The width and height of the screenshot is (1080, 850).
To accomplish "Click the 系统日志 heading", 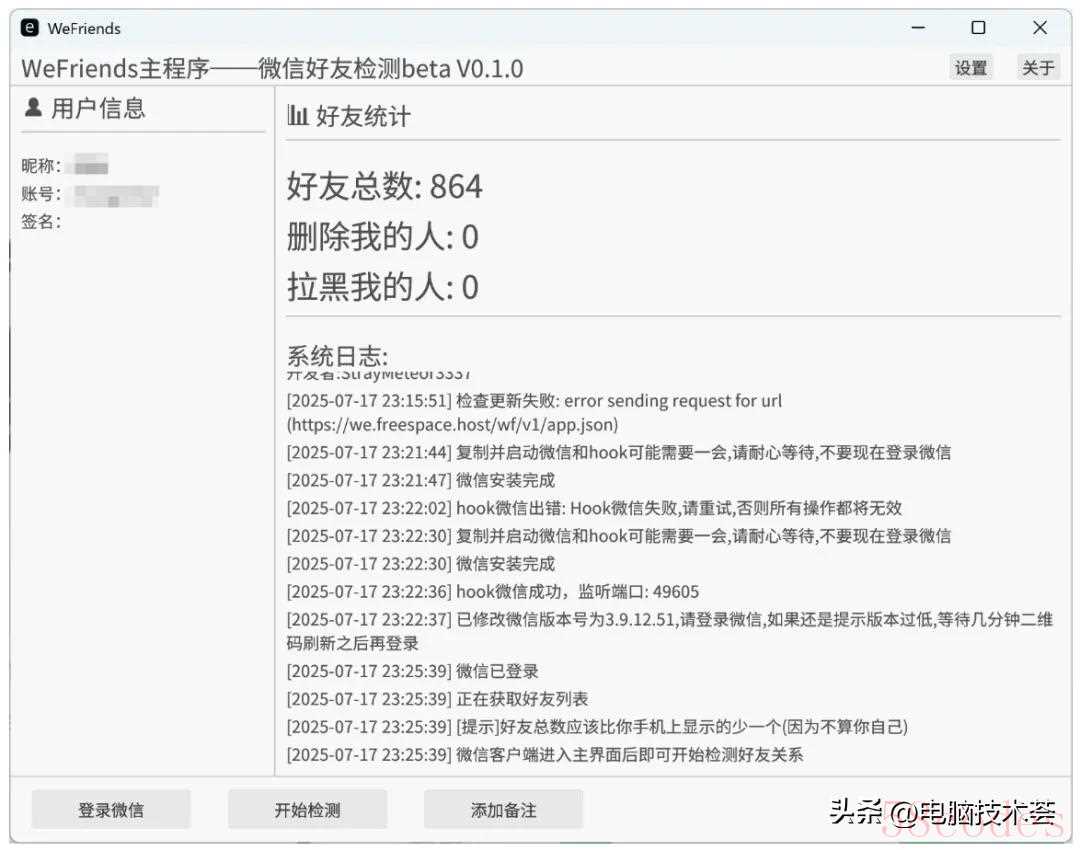I will pyautogui.click(x=338, y=355).
